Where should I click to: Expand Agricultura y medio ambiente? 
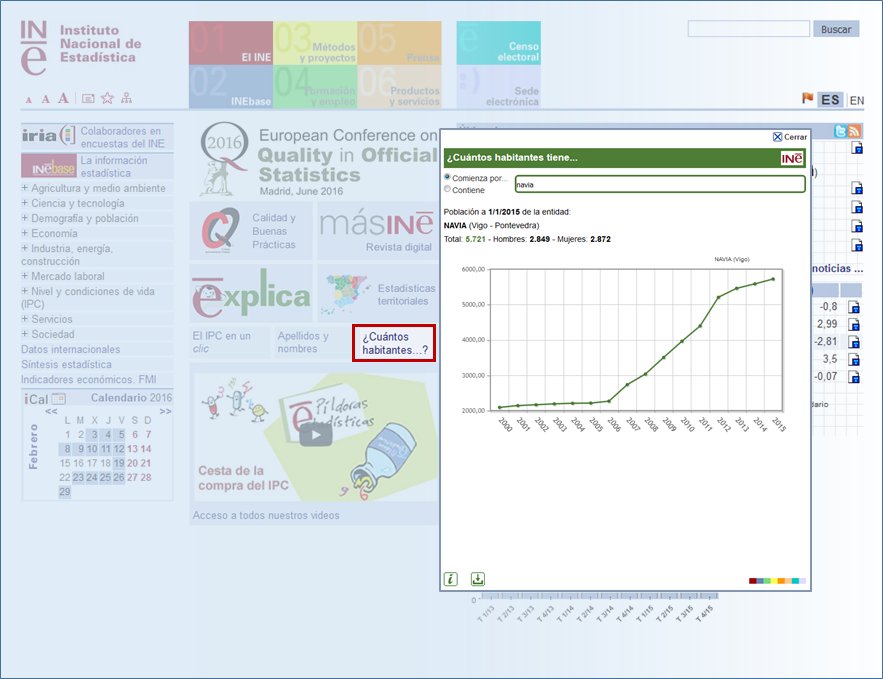pyautogui.click(x=25, y=187)
